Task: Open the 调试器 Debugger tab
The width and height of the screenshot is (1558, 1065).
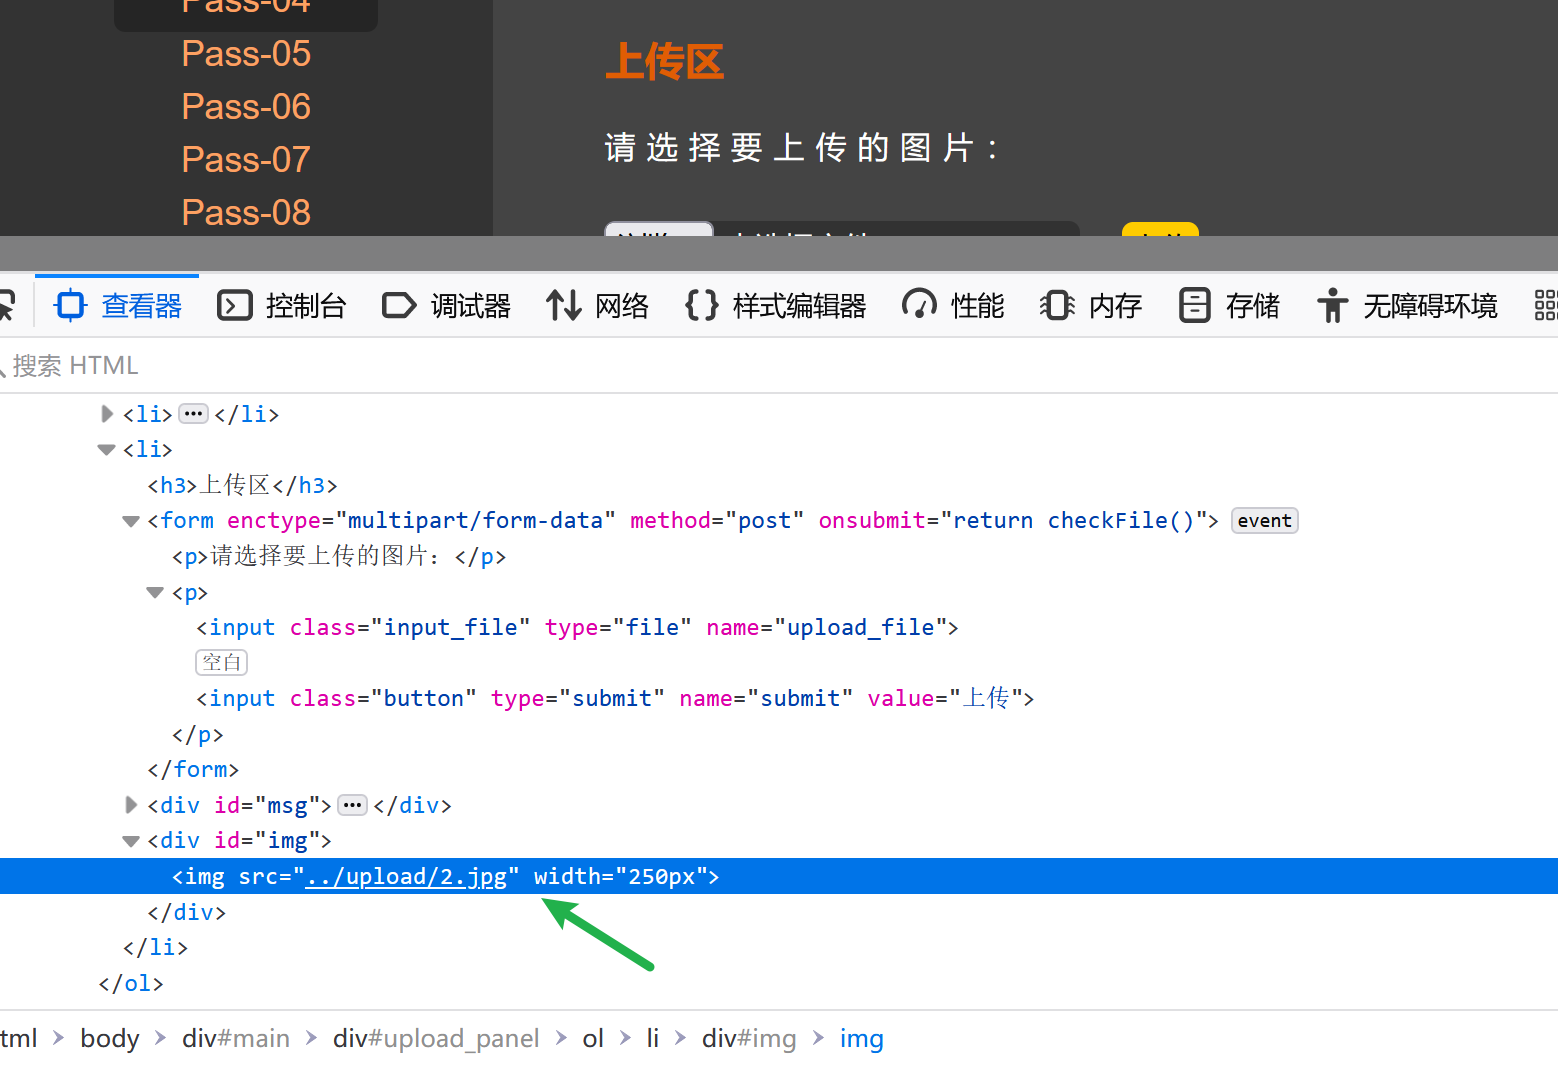Action: pos(446,305)
